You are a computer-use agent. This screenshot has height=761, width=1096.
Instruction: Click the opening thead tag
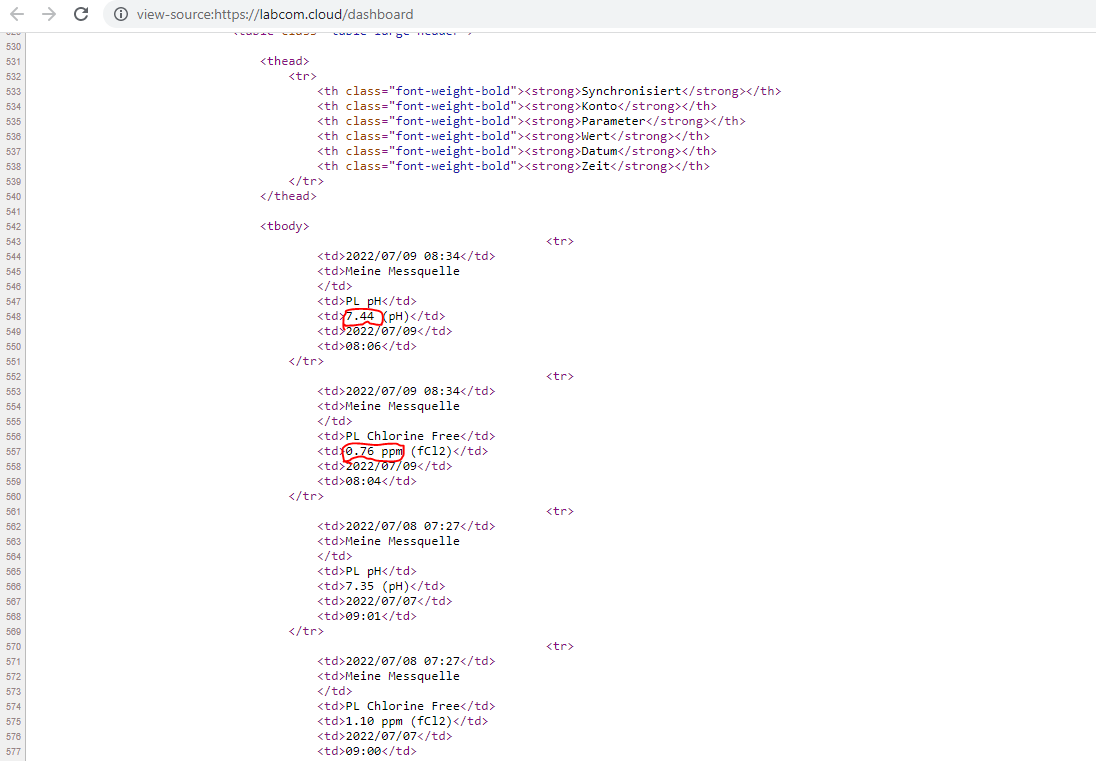(x=284, y=61)
